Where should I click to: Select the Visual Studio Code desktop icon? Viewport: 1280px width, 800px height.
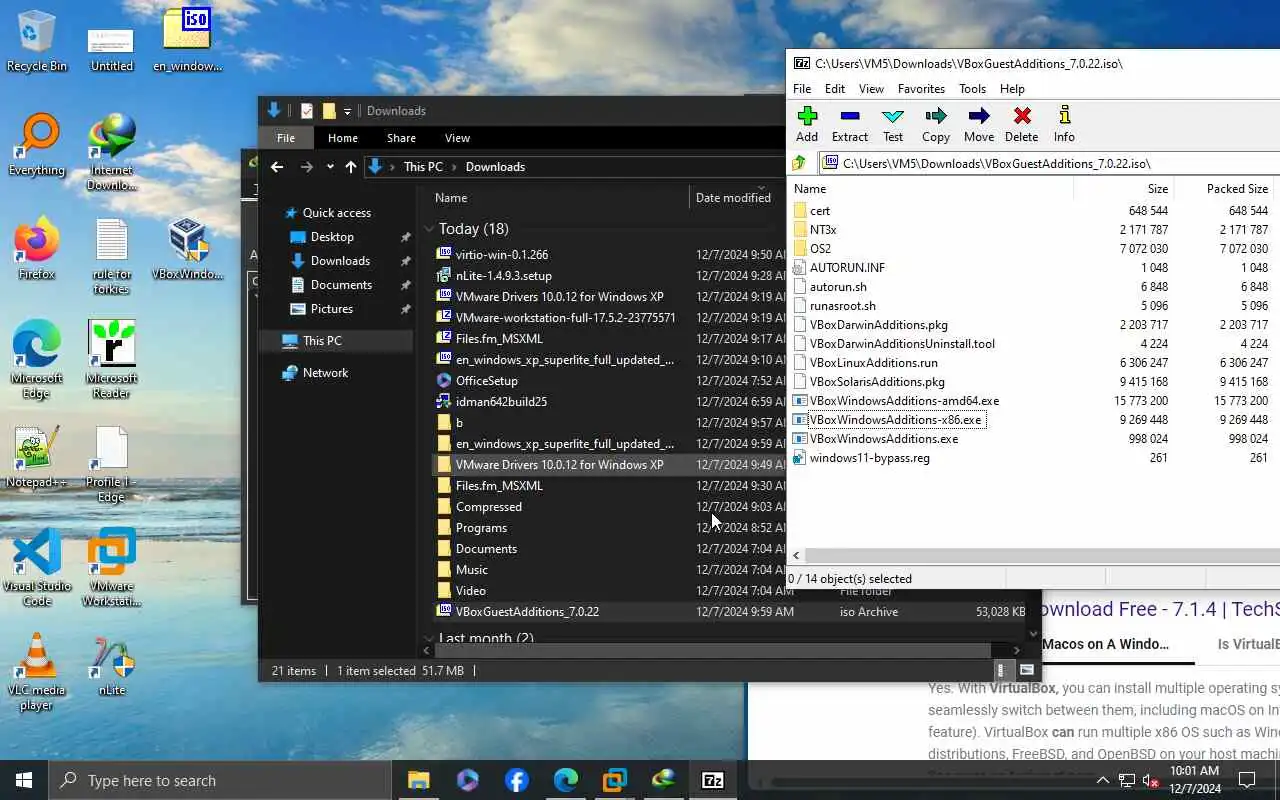click(37, 569)
